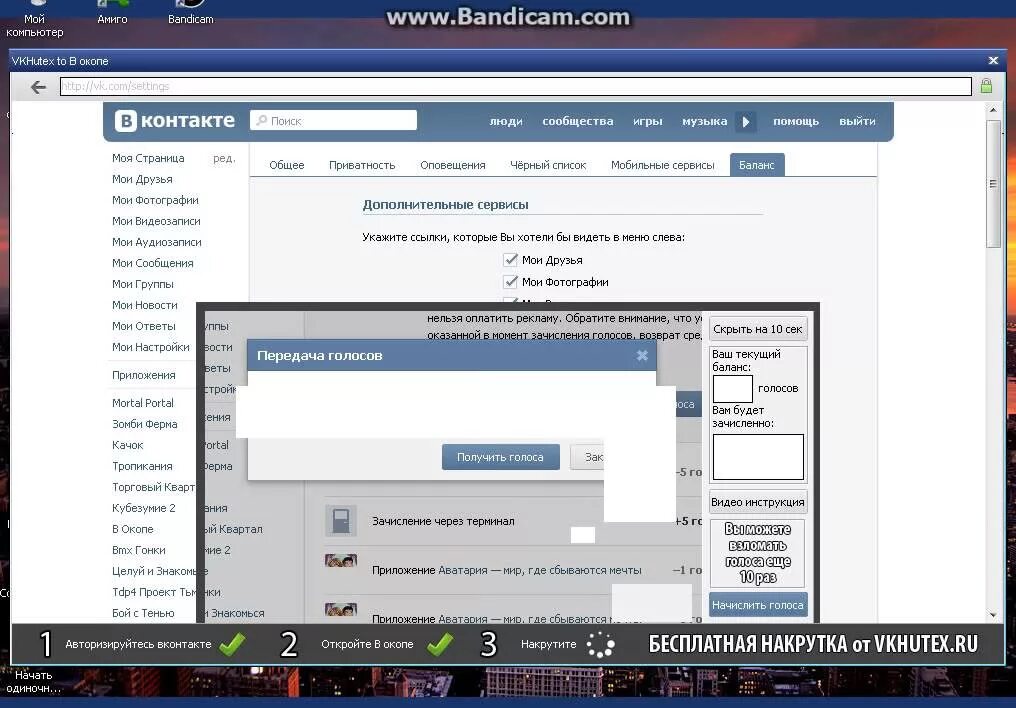
Task: Click the Аватария — мир, где сбываются мечты link
Action: coord(540,570)
